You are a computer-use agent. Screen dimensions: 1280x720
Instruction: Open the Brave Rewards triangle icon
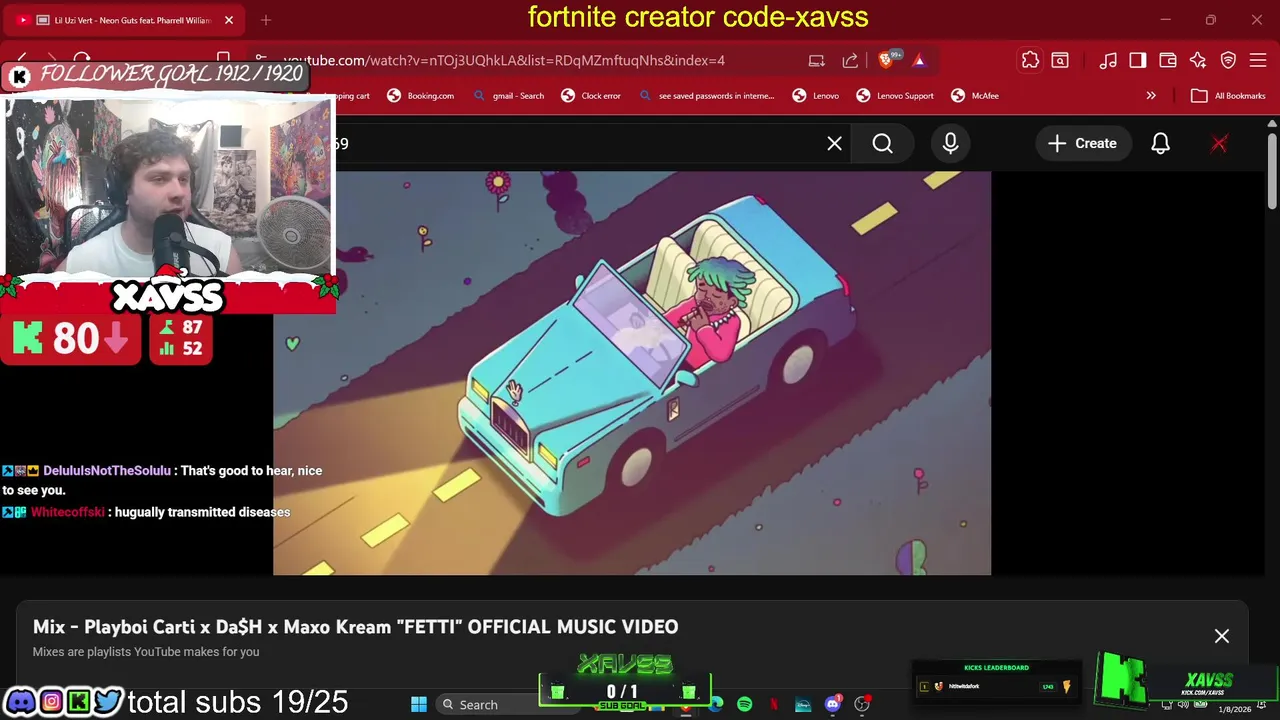[x=919, y=60]
